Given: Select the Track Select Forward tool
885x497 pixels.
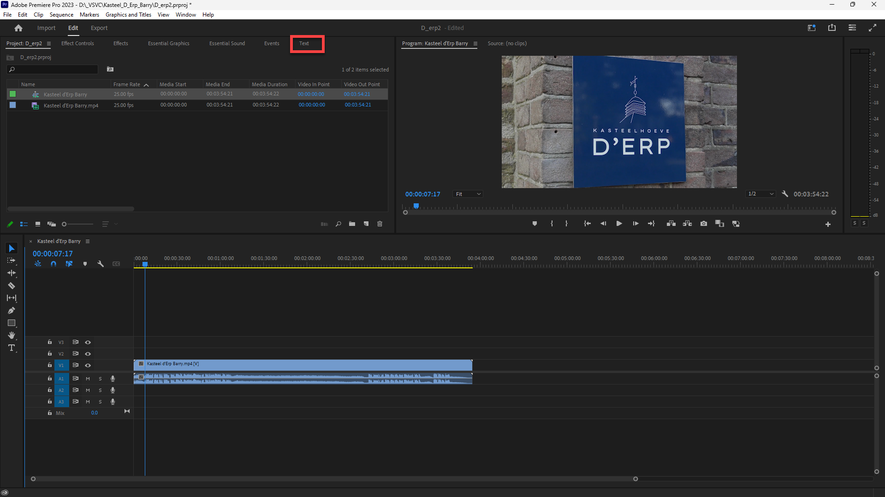Looking at the screenshot, I should 11,261.
